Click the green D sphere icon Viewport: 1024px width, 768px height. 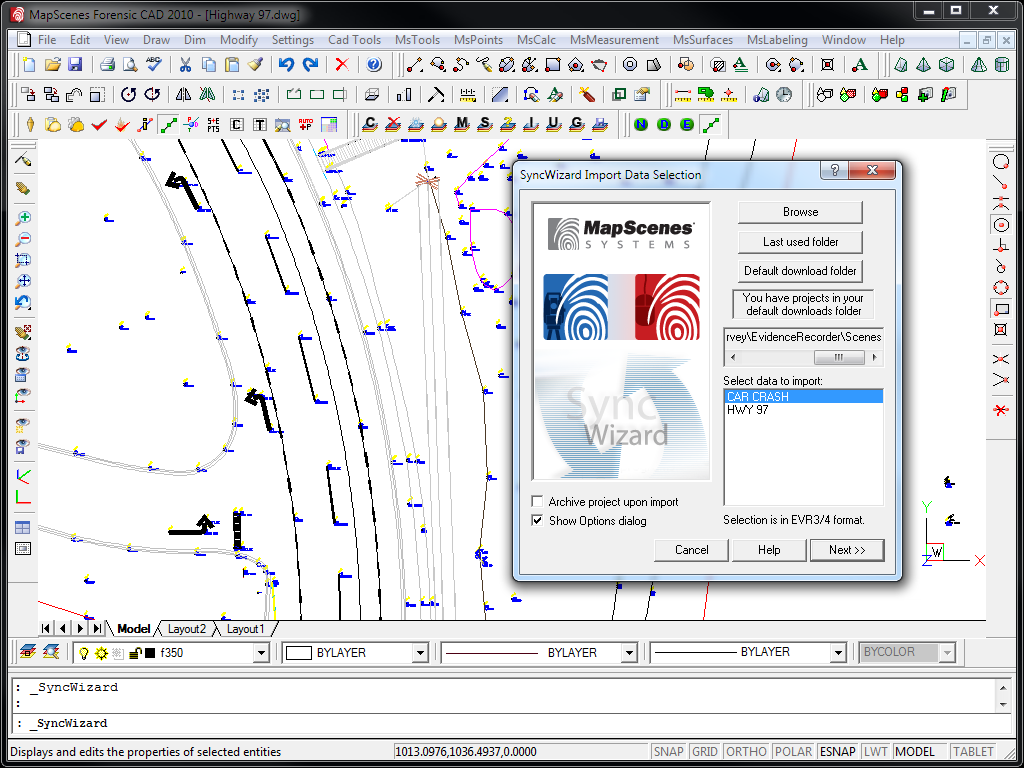[664, 124]
